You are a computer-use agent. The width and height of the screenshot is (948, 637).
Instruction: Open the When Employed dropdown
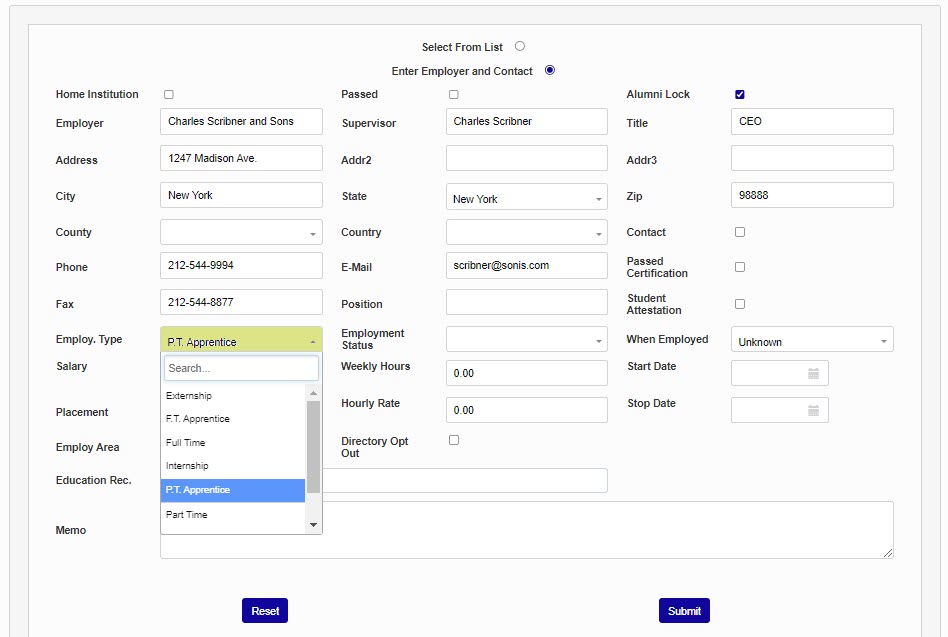click(811, 341)
